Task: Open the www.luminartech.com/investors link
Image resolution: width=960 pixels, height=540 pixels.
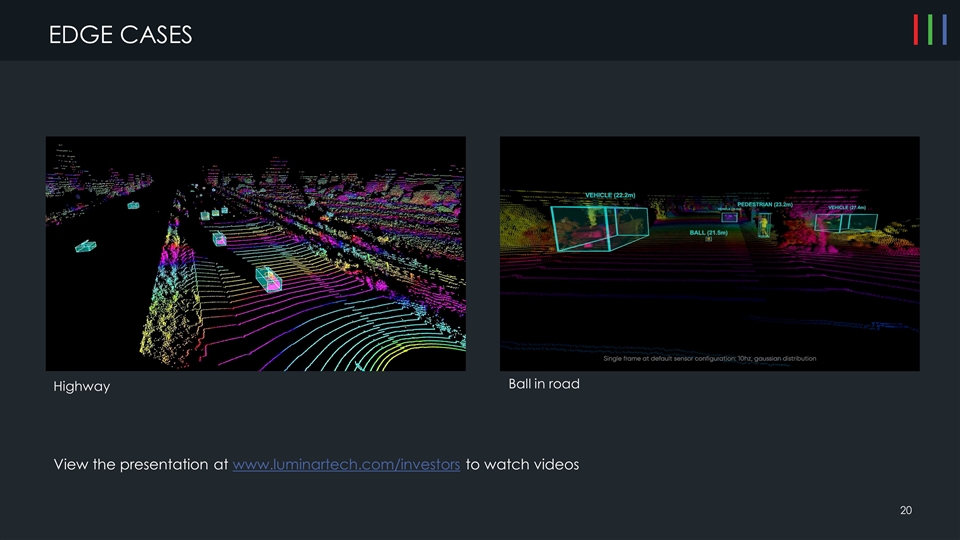Action: [x=346, y=465]
